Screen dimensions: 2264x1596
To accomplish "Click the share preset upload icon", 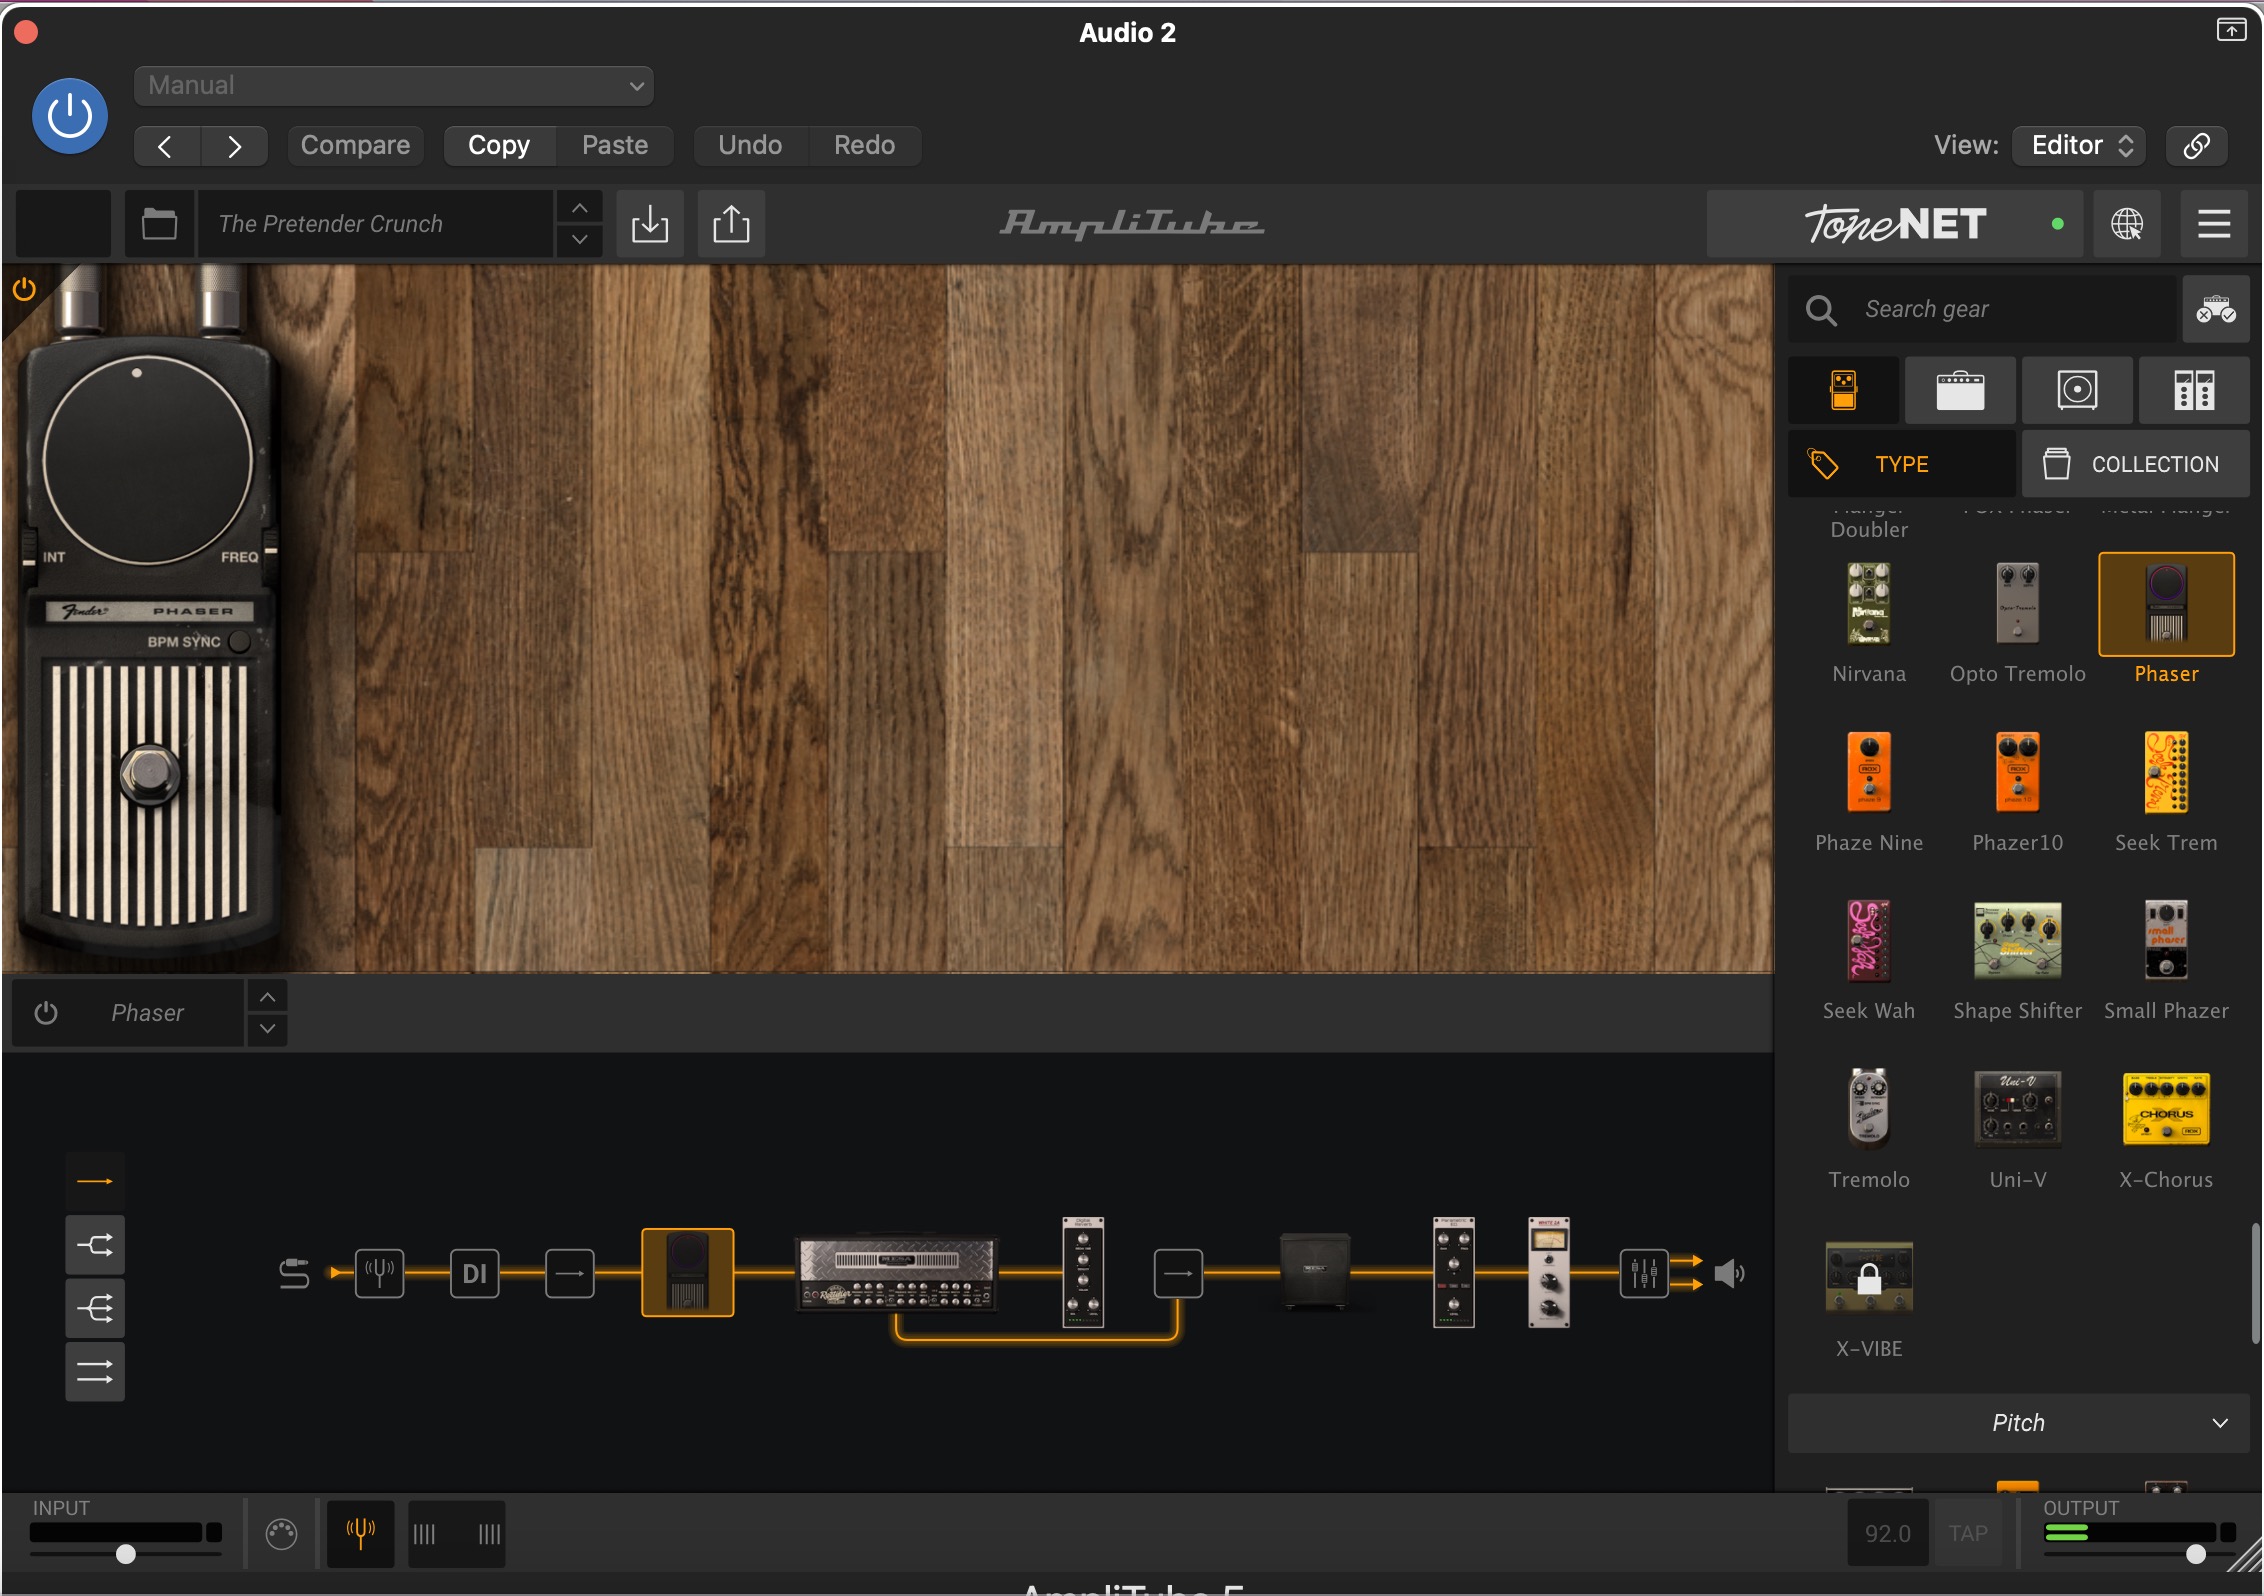I will (731, 224).
